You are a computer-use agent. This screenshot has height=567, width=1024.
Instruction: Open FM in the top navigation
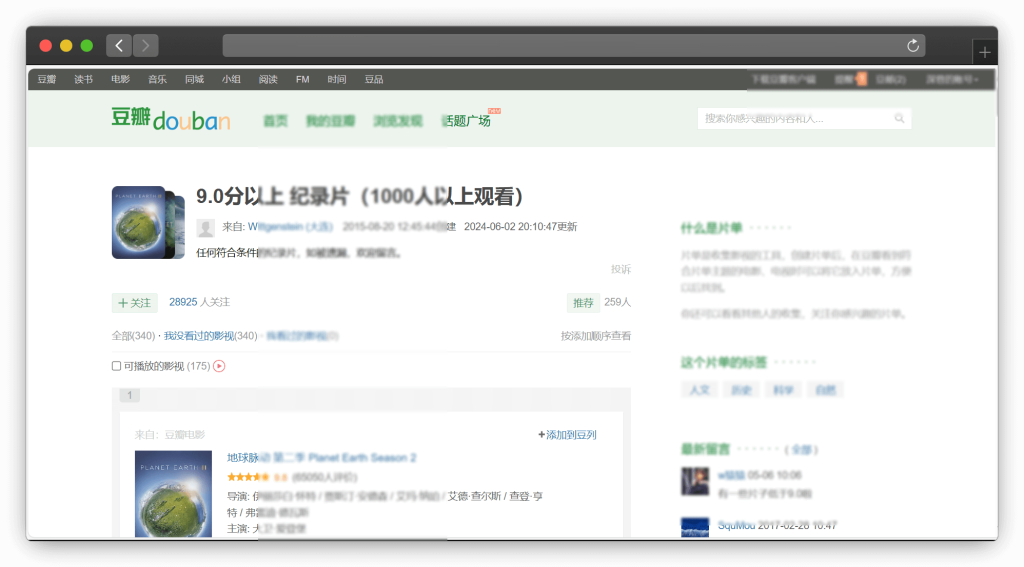coord(302,79)
